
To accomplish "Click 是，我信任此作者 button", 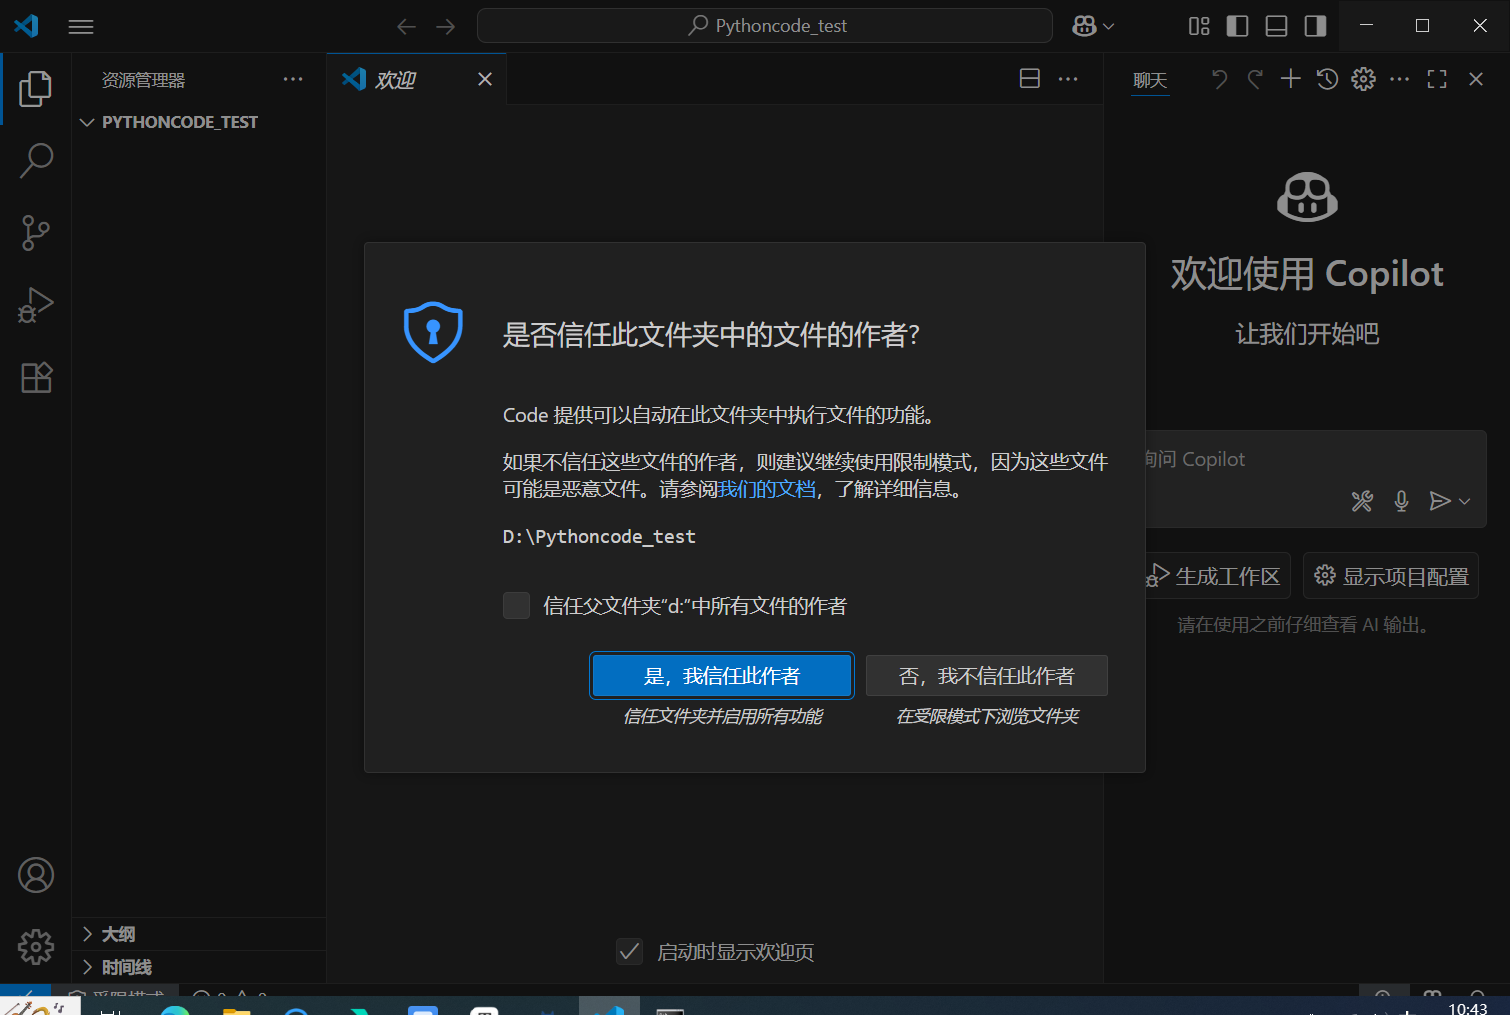I will coord(722,676).
